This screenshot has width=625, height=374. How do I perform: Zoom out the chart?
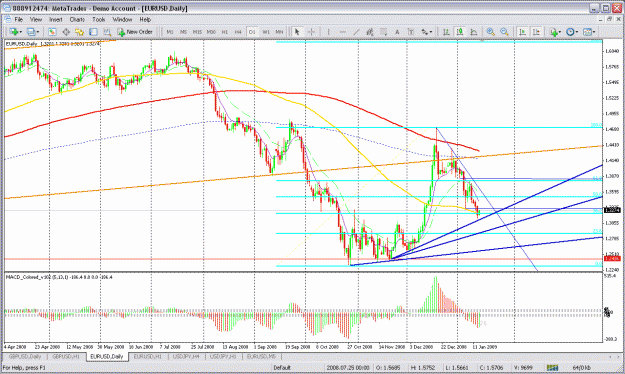pyautogui.click(x=504, y=32)
